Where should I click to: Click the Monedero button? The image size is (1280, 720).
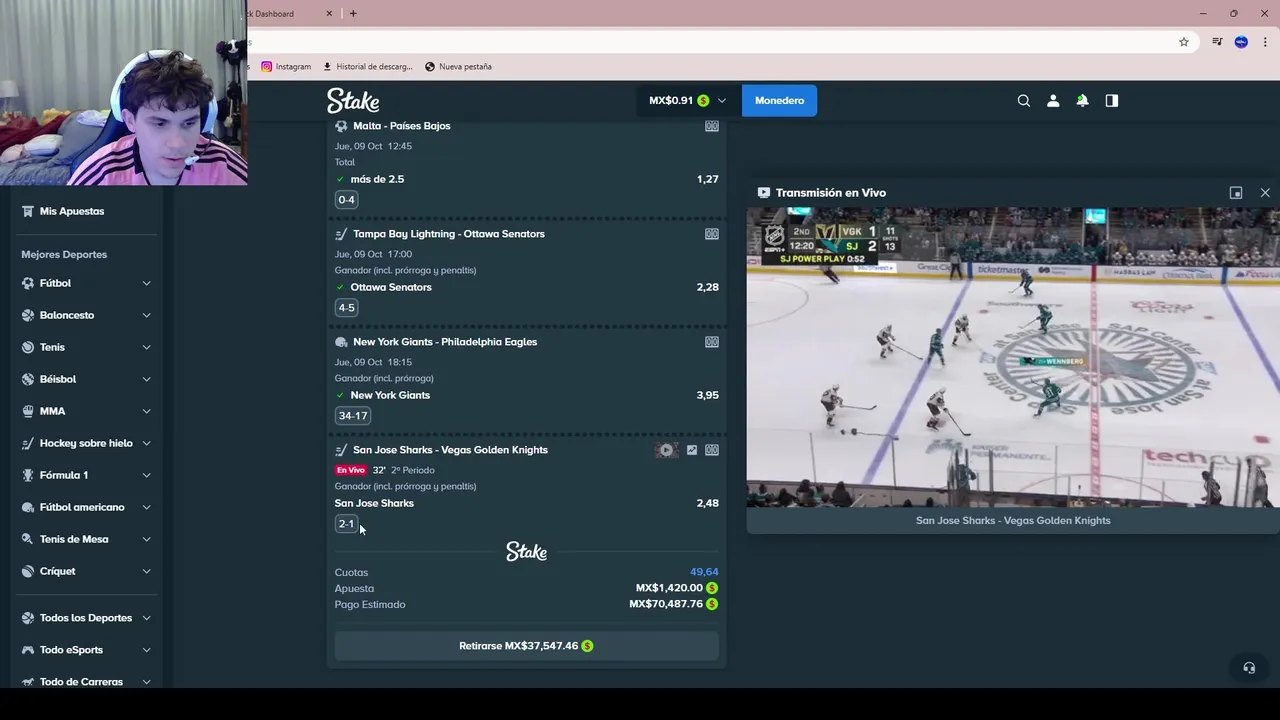click(x=779, y=100)
